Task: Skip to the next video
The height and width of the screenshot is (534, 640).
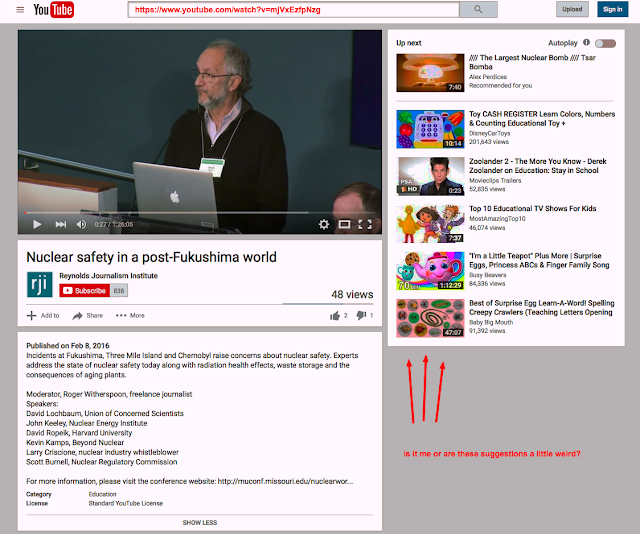Action: [61, 224]
